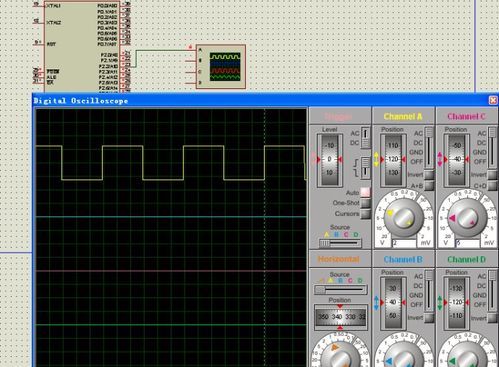The width and height of the screenshot is (499, 367).
Task: Toggle the Channel A Invert button
Action: 429,174
